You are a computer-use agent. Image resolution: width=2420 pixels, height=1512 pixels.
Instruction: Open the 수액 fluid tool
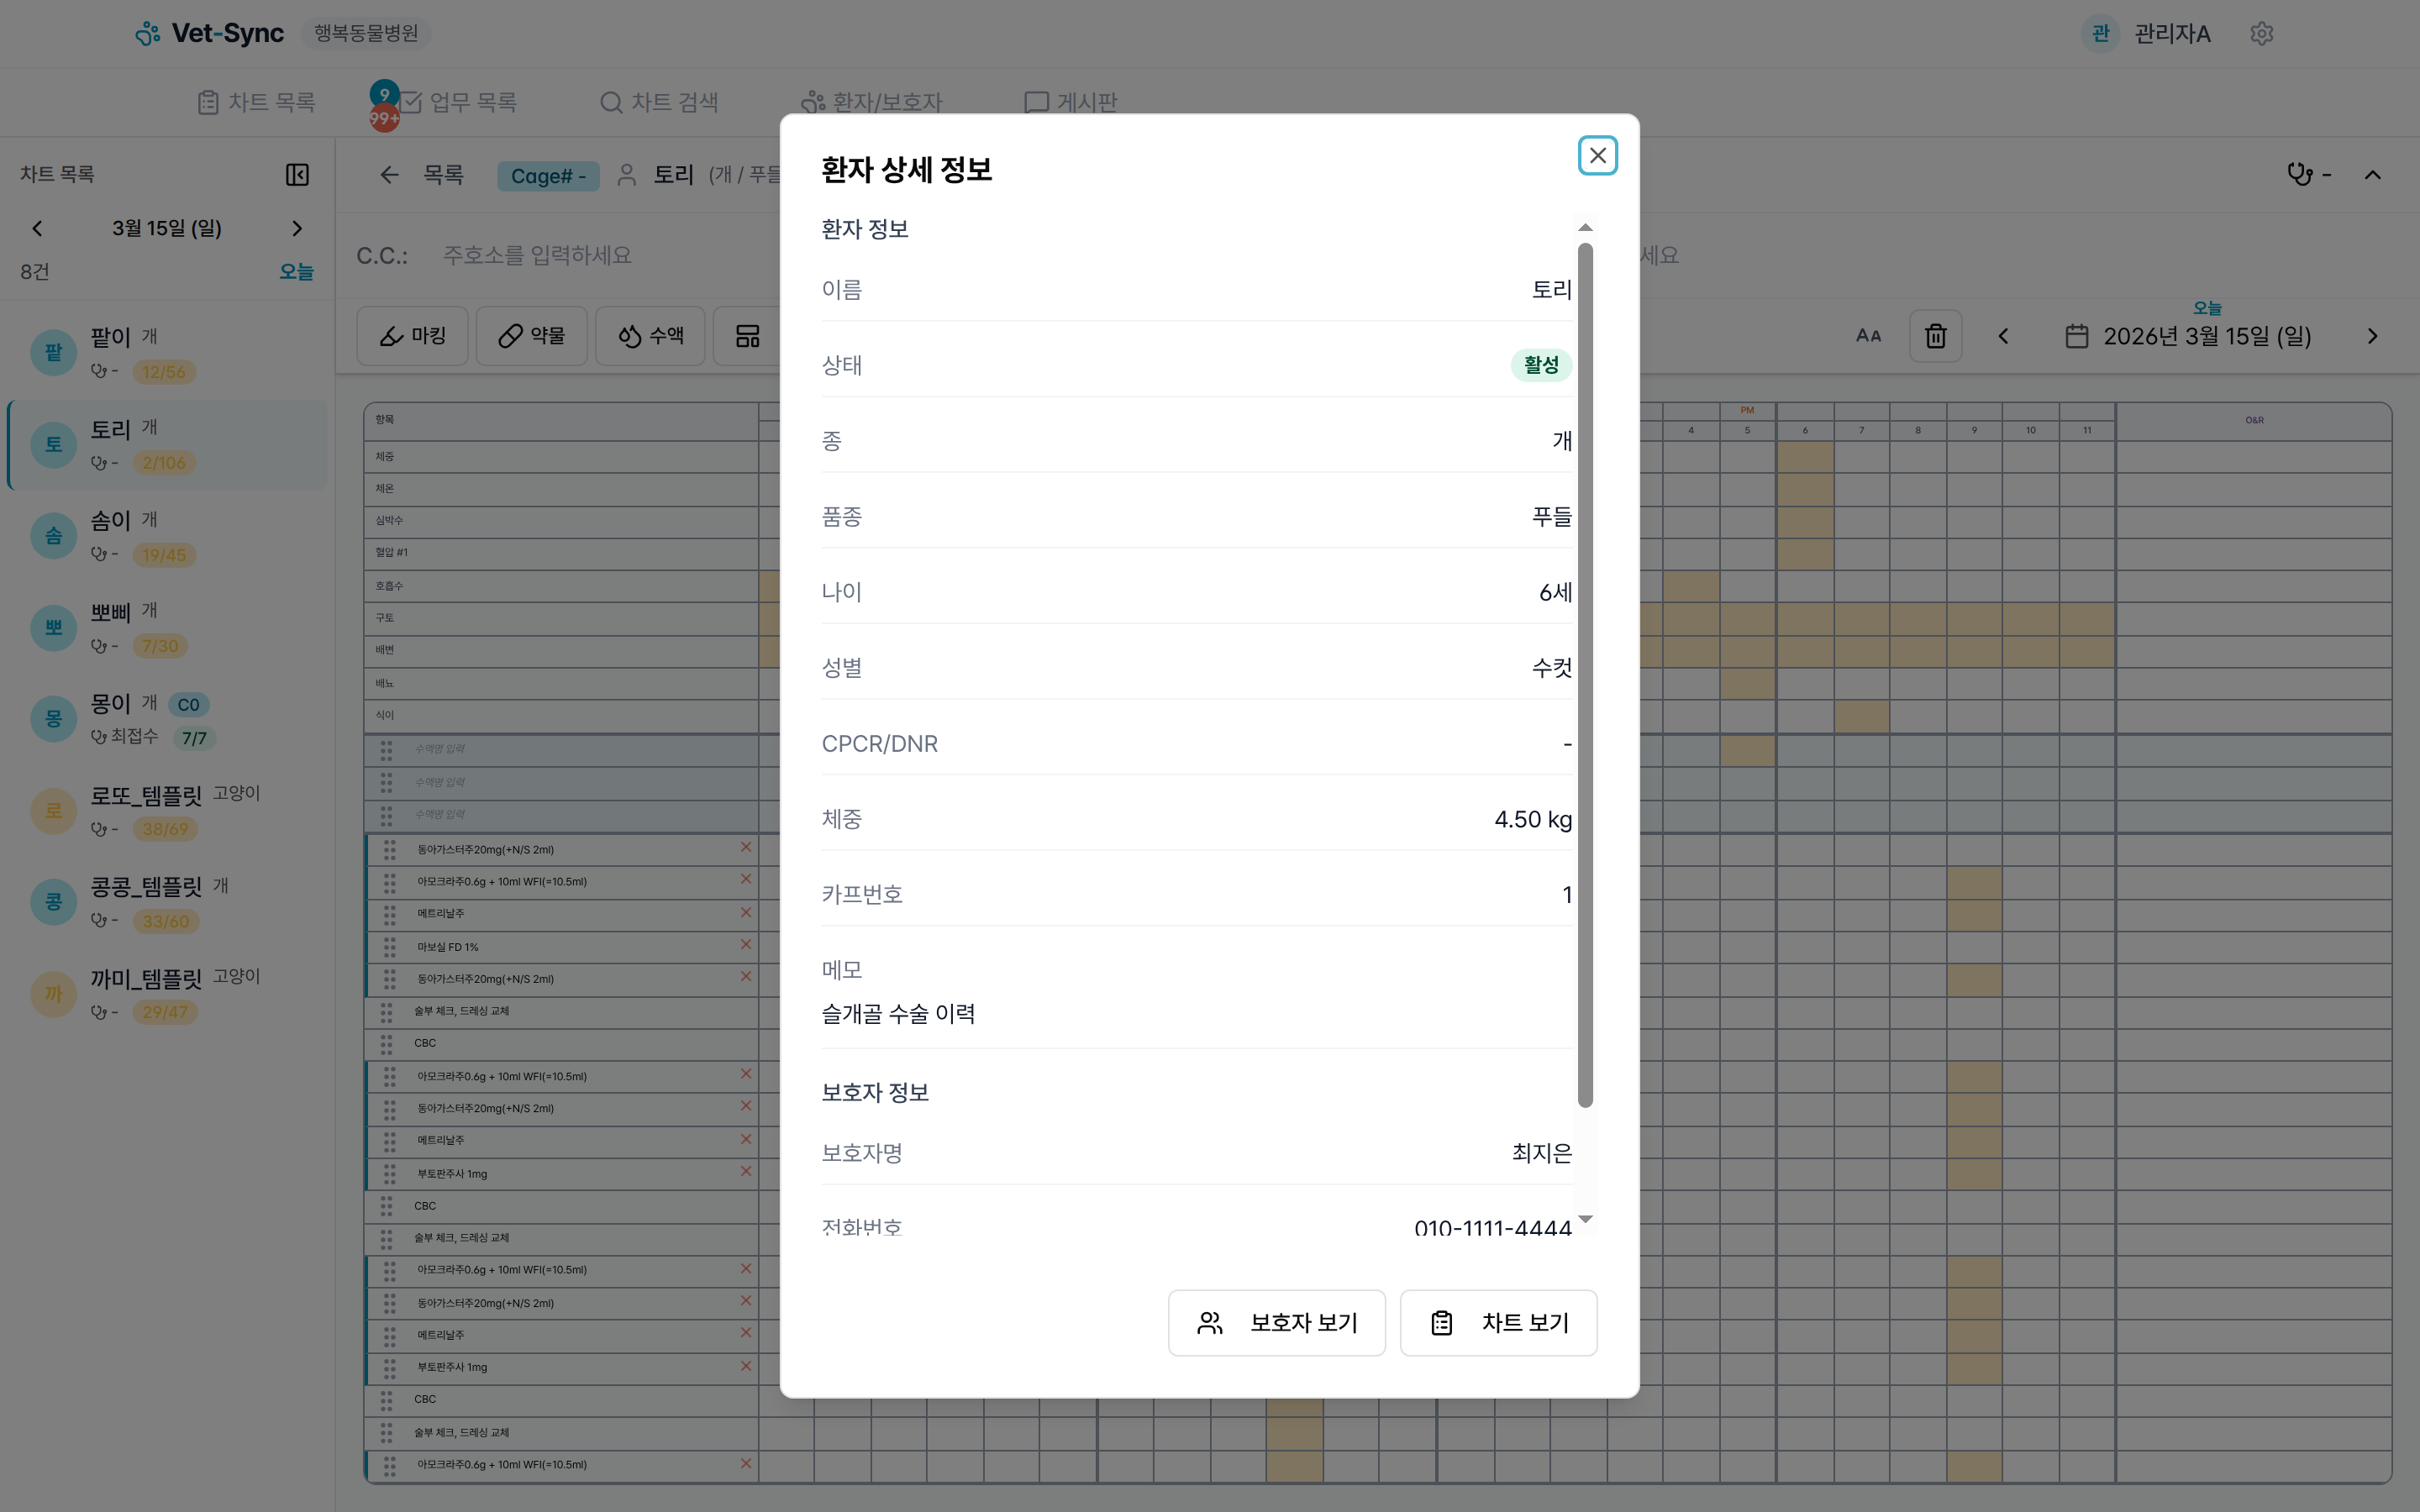pyautogui.click(x=650, y=336)
